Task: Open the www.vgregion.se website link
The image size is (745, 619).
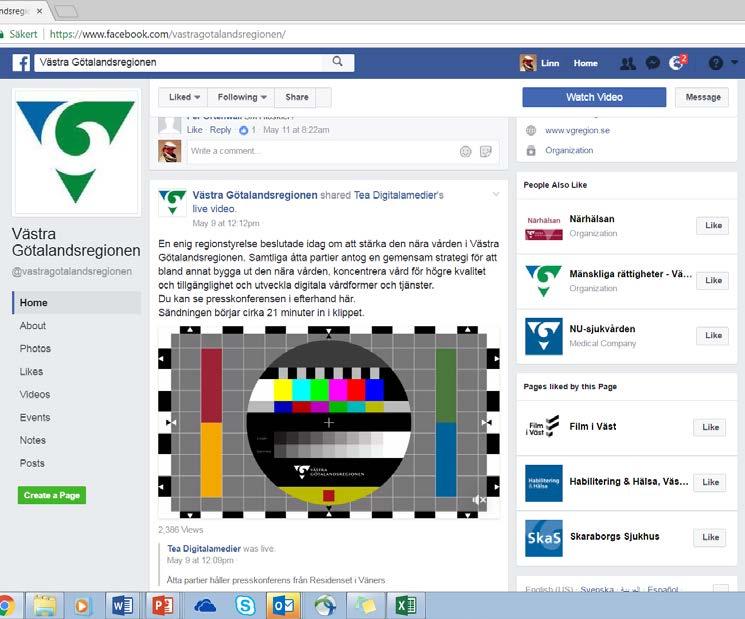Action: click(x=577, y=131)
